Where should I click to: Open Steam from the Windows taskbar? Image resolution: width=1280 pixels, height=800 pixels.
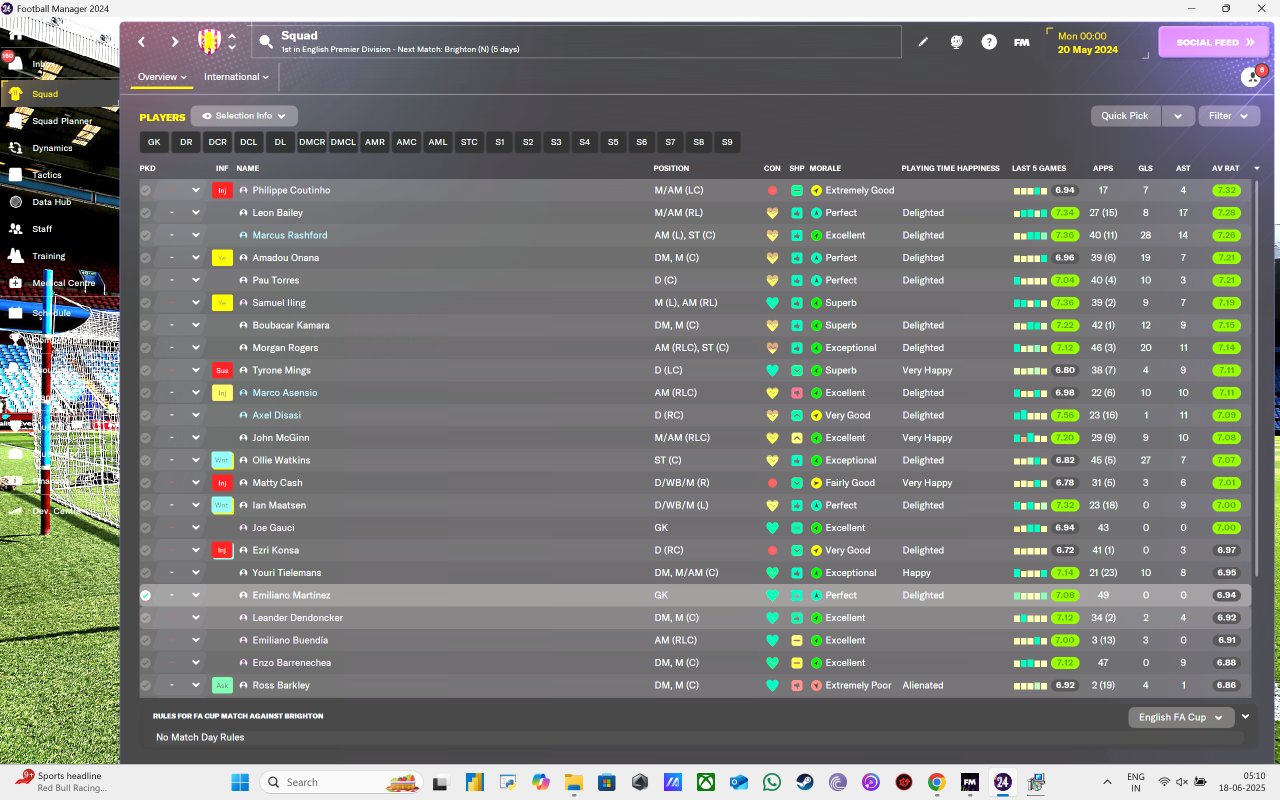(804, 782)
